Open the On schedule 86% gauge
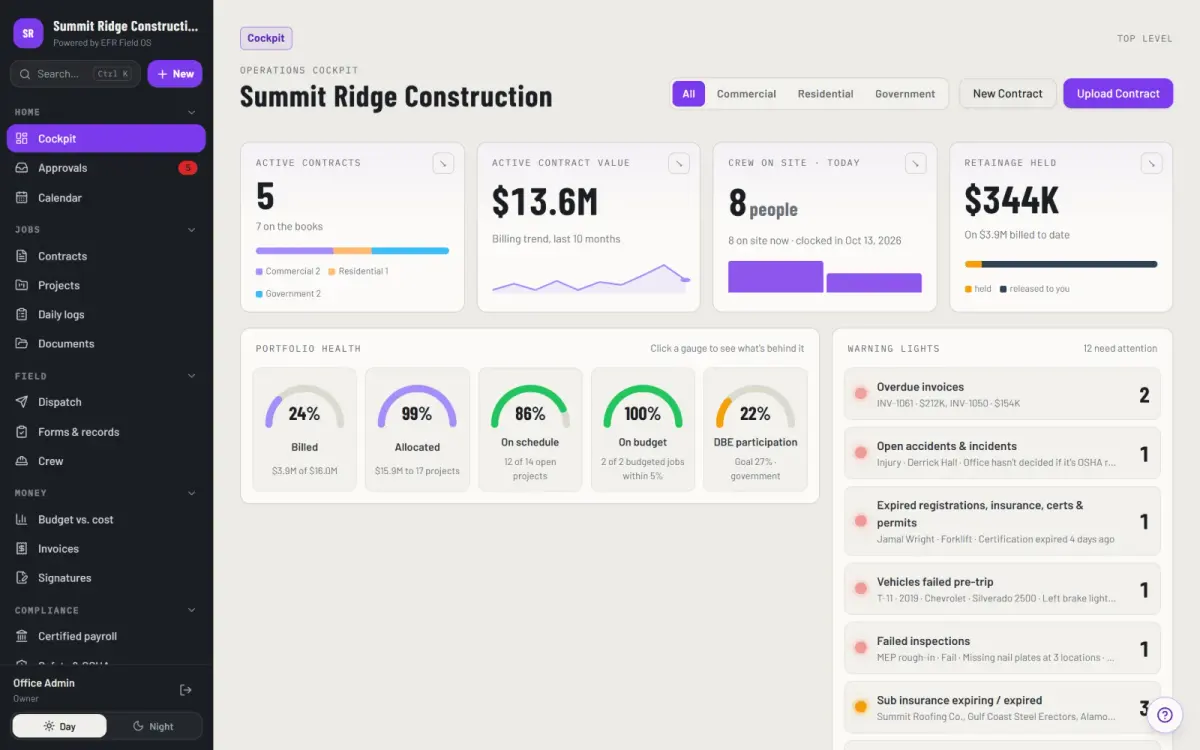 coord(530,429)
